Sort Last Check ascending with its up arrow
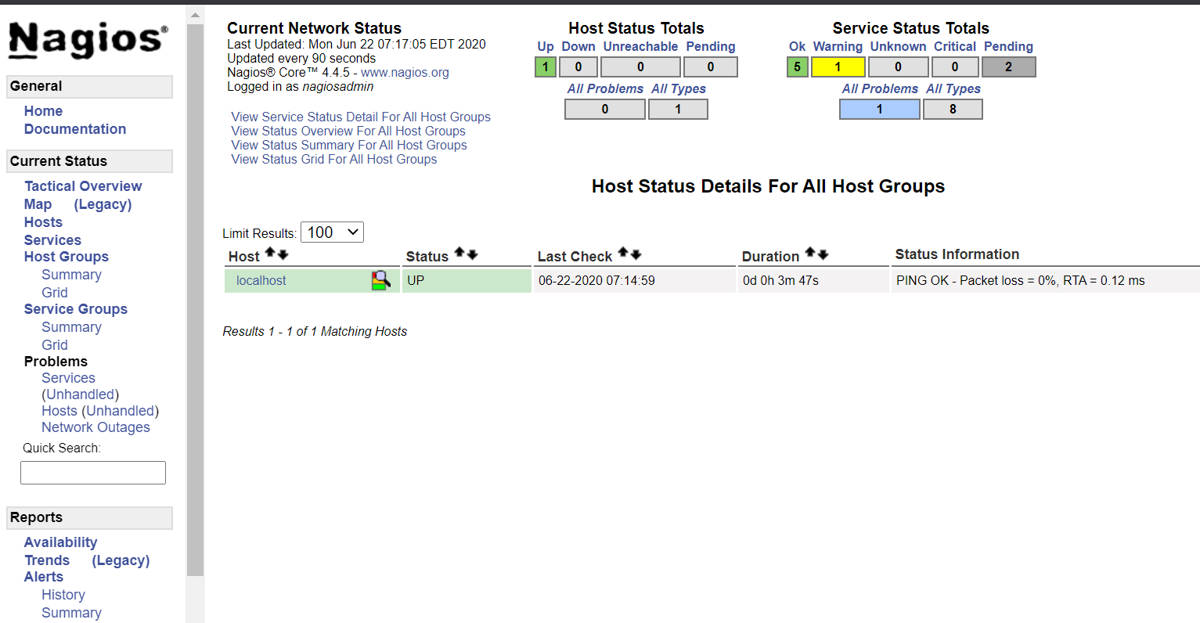Screen dimensions: 1200x623 tap(622, 250)
